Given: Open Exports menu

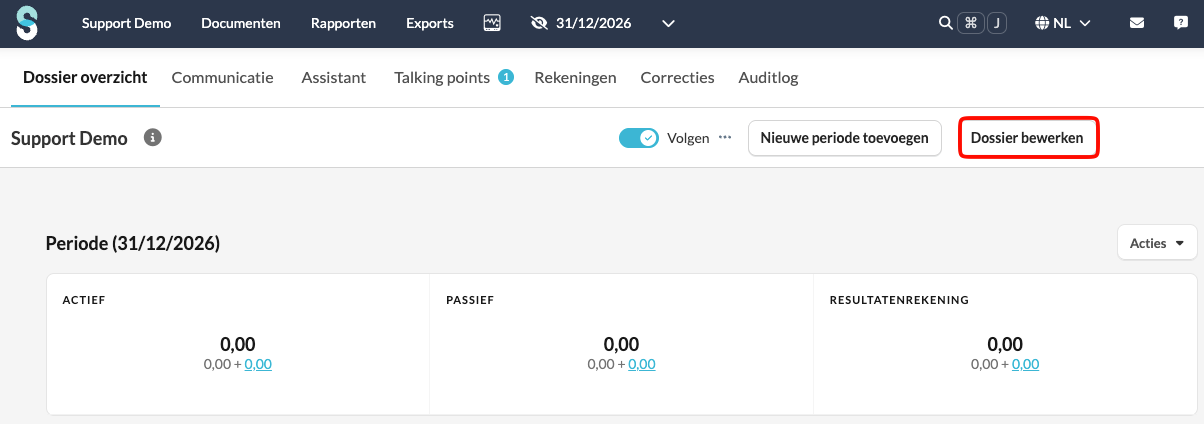Looking at the screenshot, I should coord(429,23).
